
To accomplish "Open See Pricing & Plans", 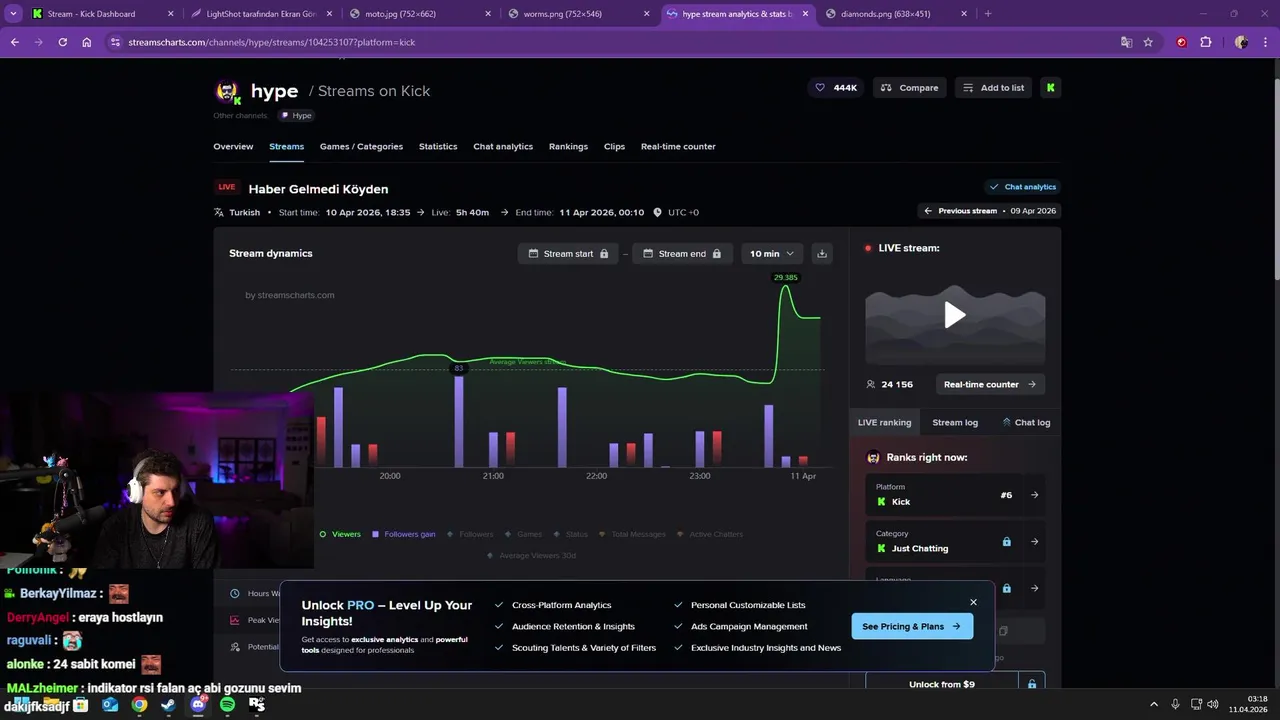I will coord(912,626).
